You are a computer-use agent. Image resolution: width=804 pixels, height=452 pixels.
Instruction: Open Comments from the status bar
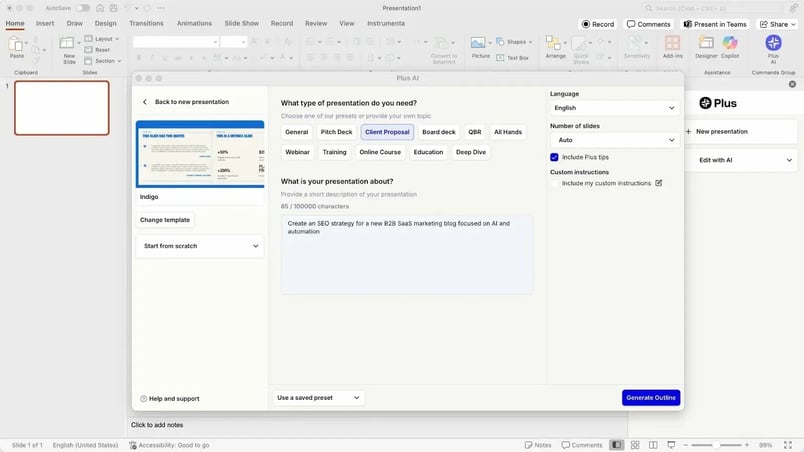click(582, 445)
